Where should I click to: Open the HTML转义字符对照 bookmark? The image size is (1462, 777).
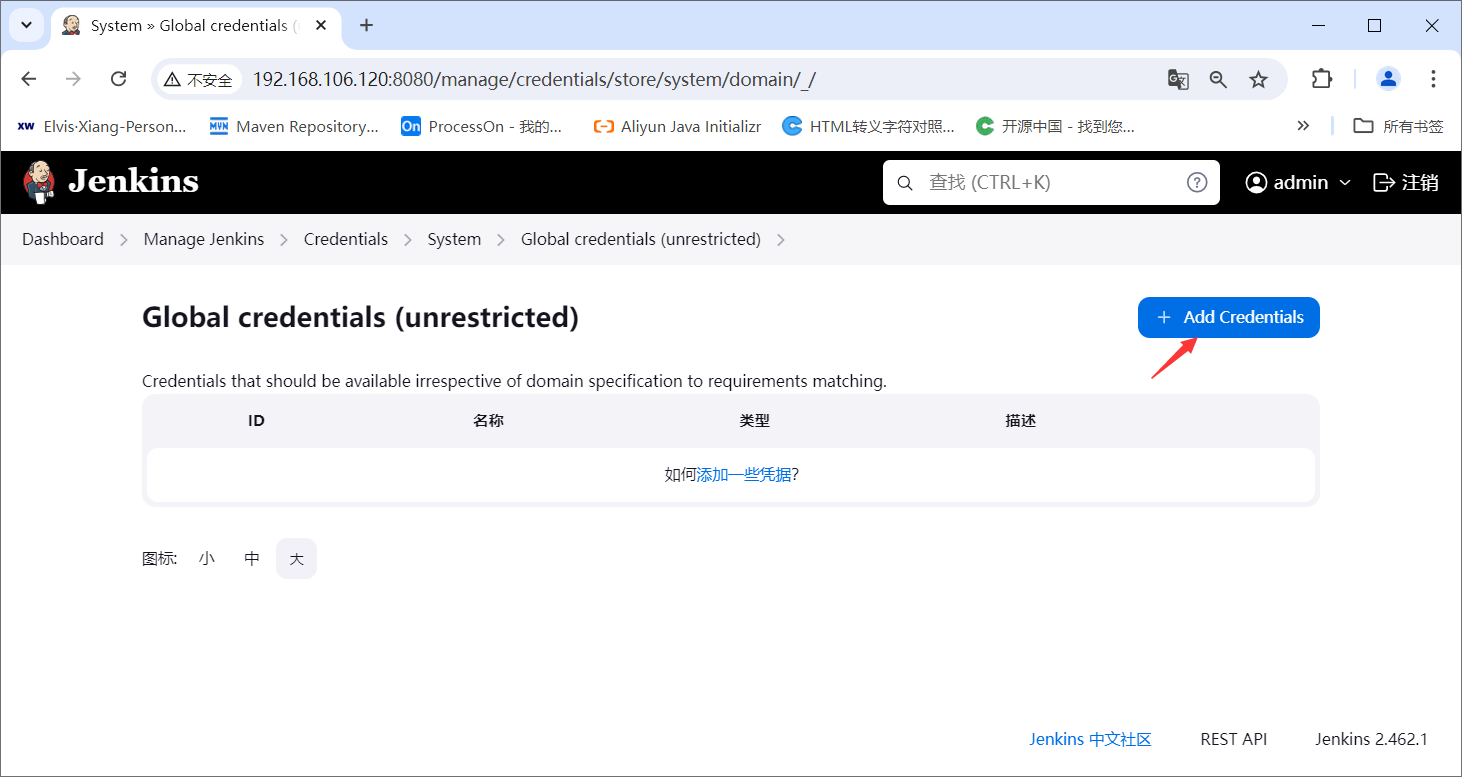868,126
